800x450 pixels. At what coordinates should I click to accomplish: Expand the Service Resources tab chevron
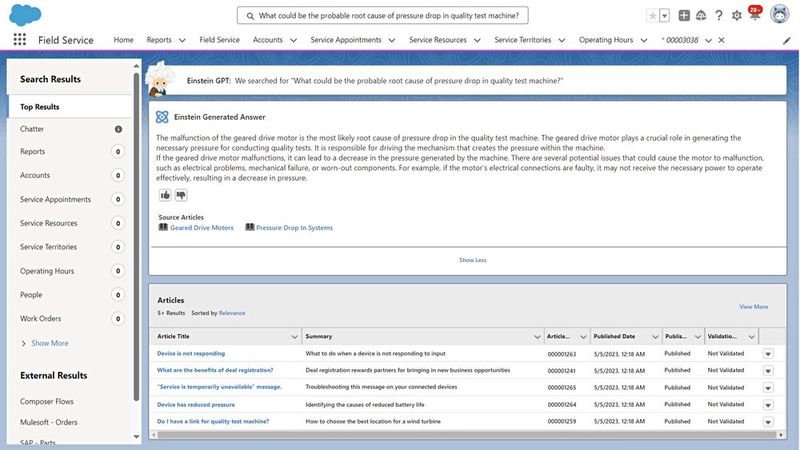[477, 40]
